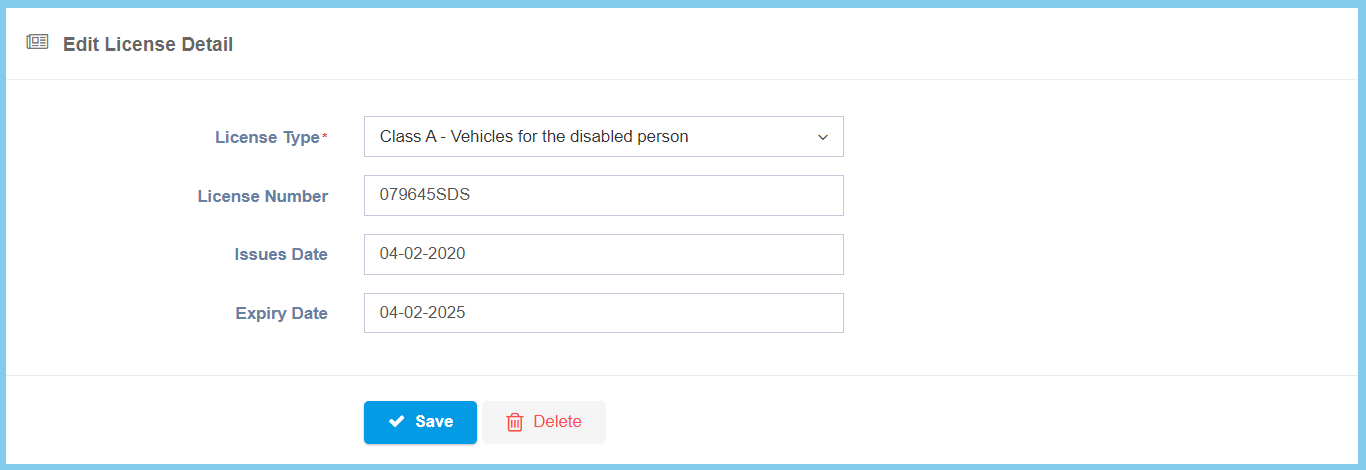Click the Expiry Date label
Image resolution: width=1366 pixels, height=470 pixels.
(281, 314)
